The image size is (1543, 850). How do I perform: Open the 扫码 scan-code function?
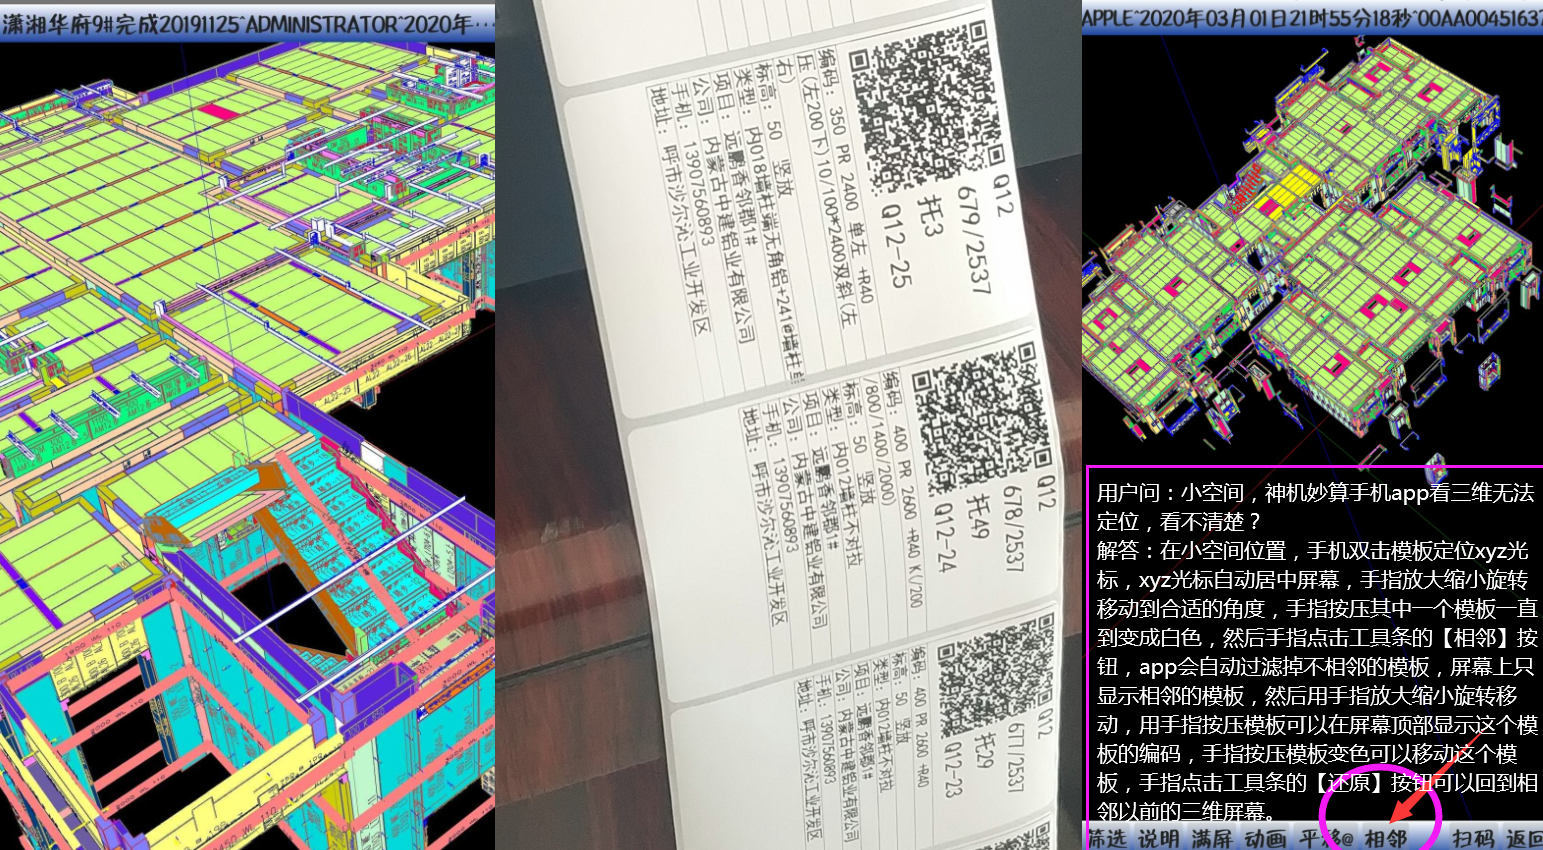click(x=1473, y=838)
